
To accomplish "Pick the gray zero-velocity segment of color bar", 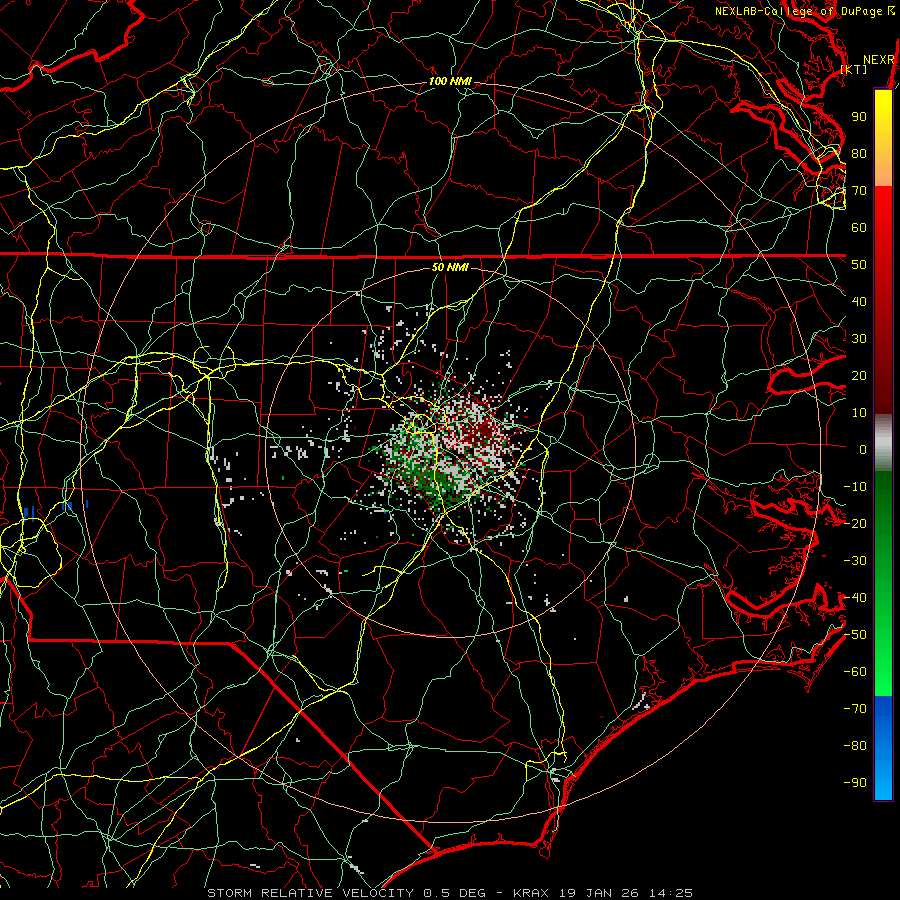I will tap(883, 443).
